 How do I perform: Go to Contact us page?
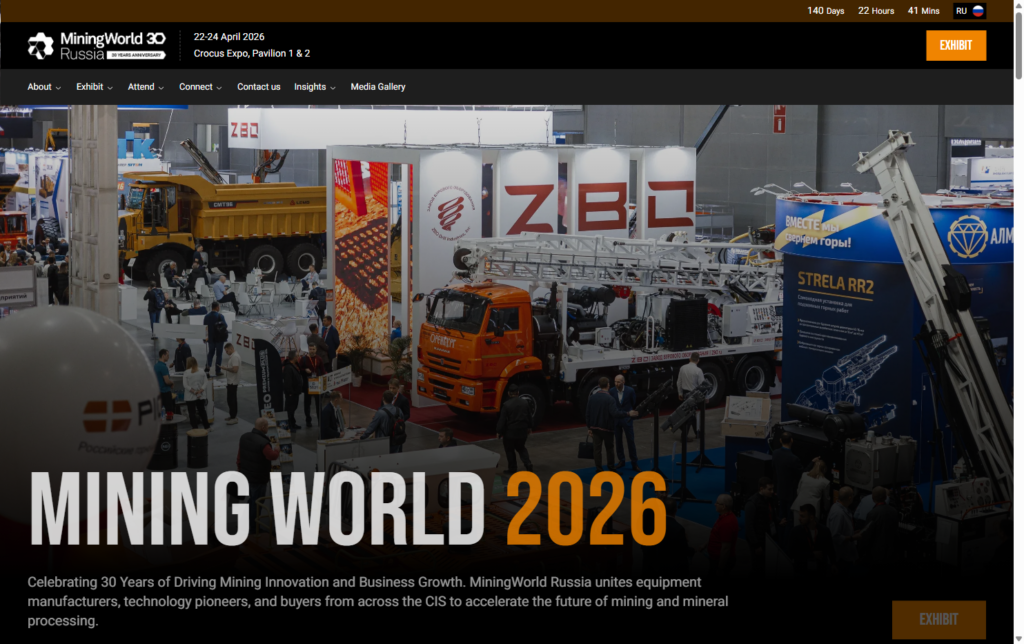258,87
